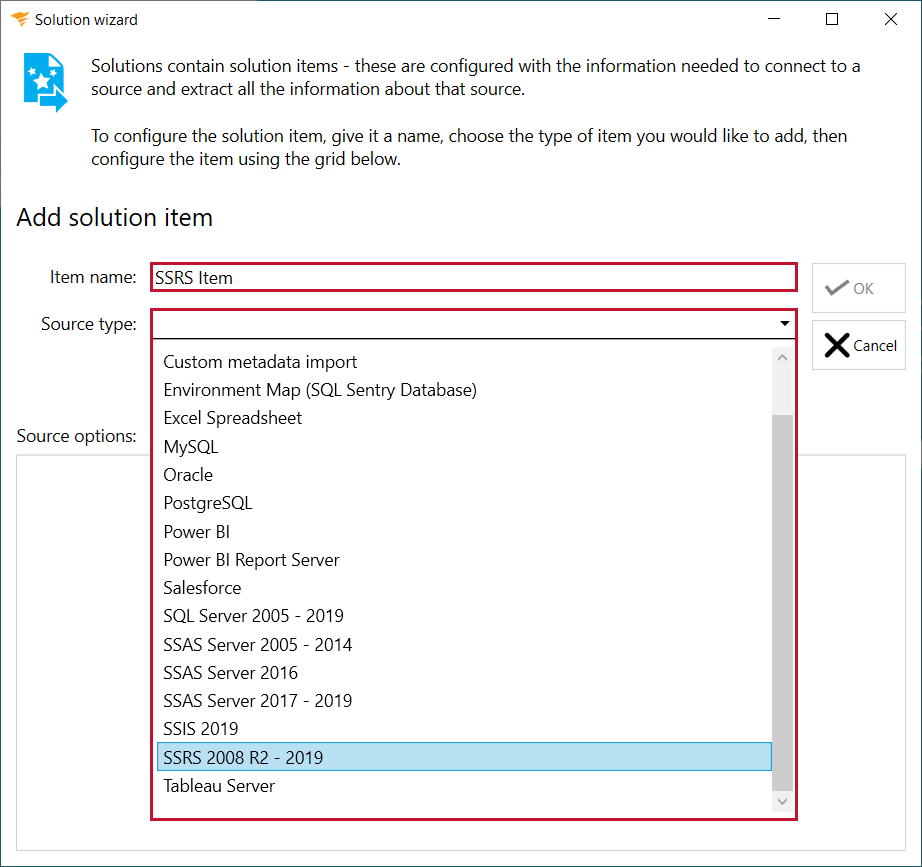Pick SSAS Server 2005 - 2014
This screenshot has width=922, height=867.
coord(464,644)
